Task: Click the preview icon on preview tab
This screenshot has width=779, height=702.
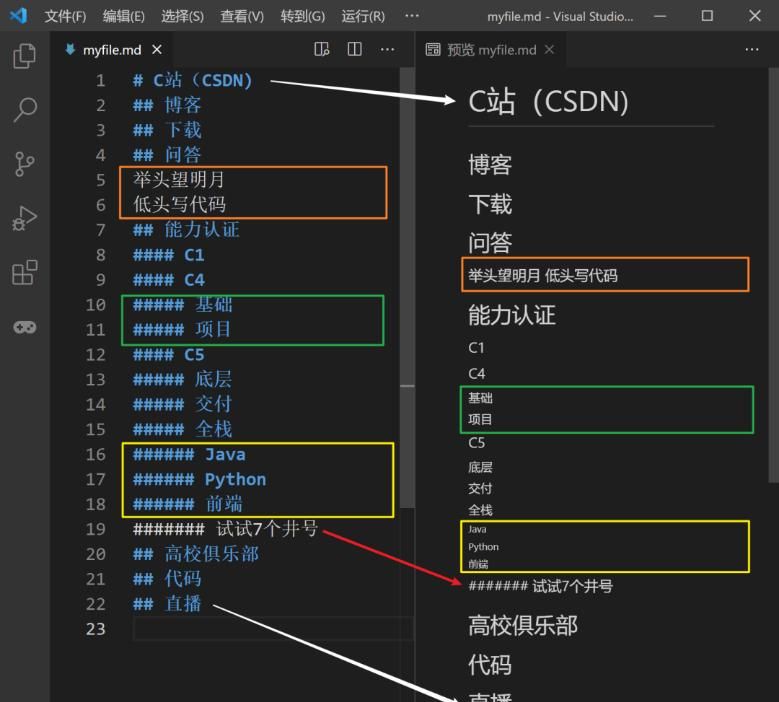Action: [433, 49]
